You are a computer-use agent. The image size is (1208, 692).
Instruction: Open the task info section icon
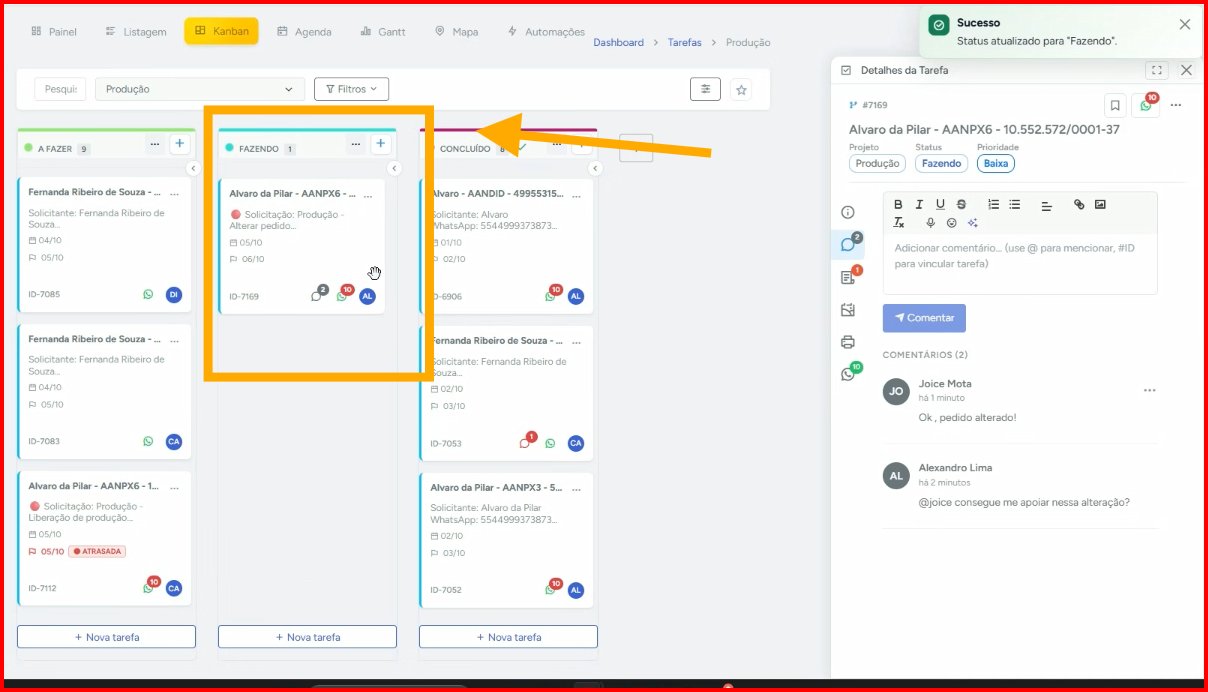[x=848, y=212]
